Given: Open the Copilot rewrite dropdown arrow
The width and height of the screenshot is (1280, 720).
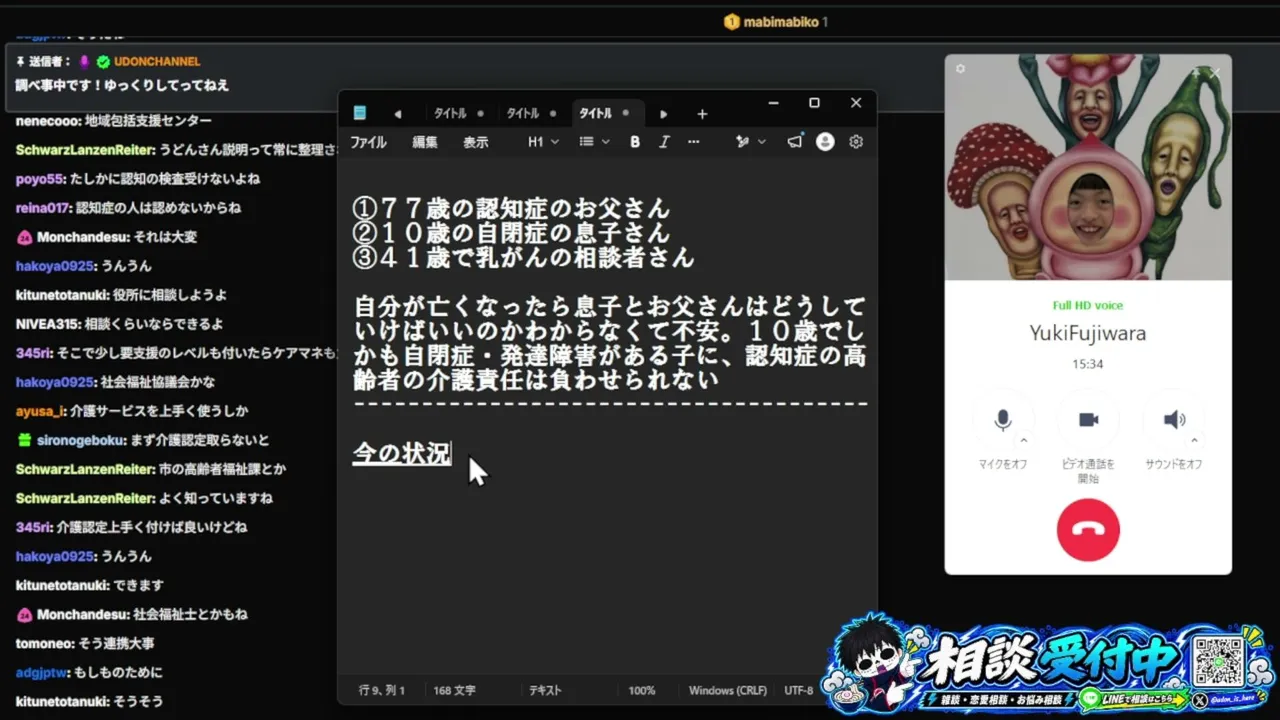Looking at the screenshot, I should 762,142.
